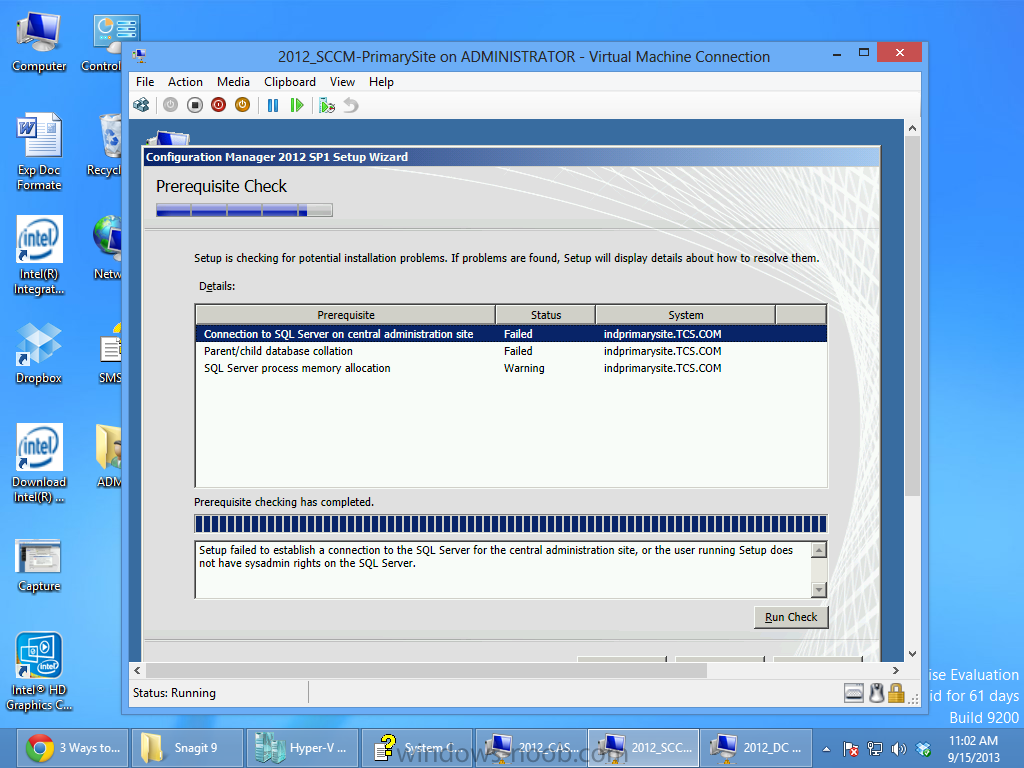This screenshot has height=768, width=1024.
Task: Select the 'Connection to SQL Server on central administration site' row
Action: [x=511, y=334]
